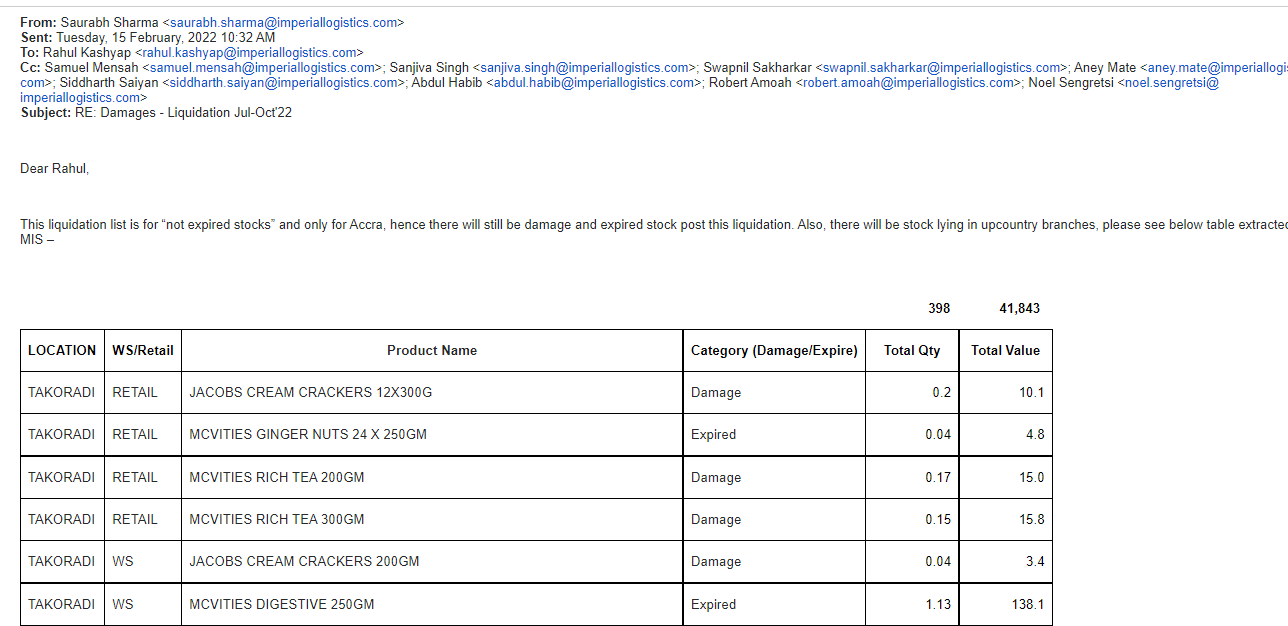This screenshot has height=626, width=1288.
Task: Open samuel.mensah@imperiallogistics.com email link
Action: 263,67
